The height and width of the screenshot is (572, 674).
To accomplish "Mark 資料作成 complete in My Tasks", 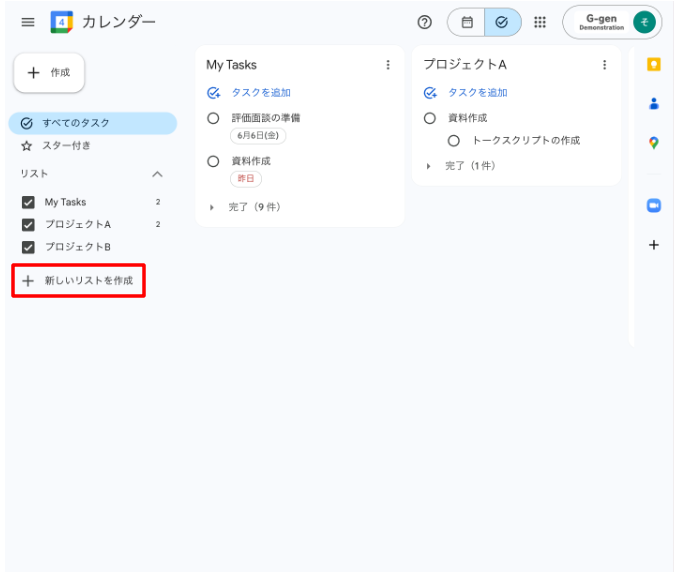I will click(x=213, y=162).
